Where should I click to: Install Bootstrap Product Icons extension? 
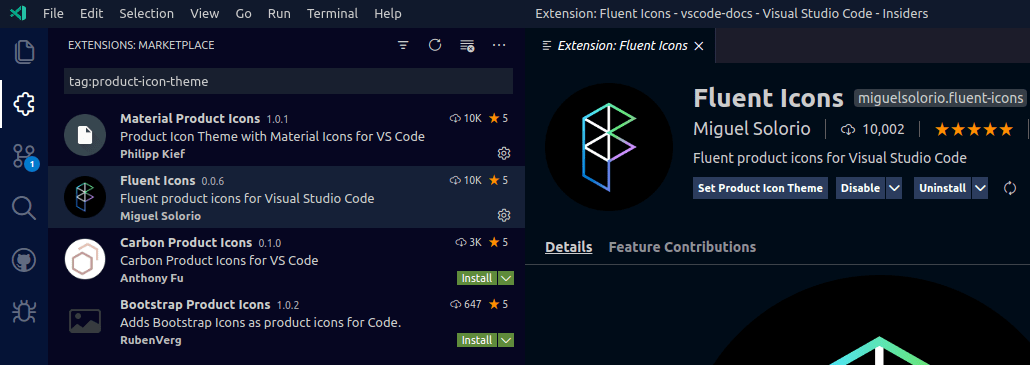coord(477,340)
